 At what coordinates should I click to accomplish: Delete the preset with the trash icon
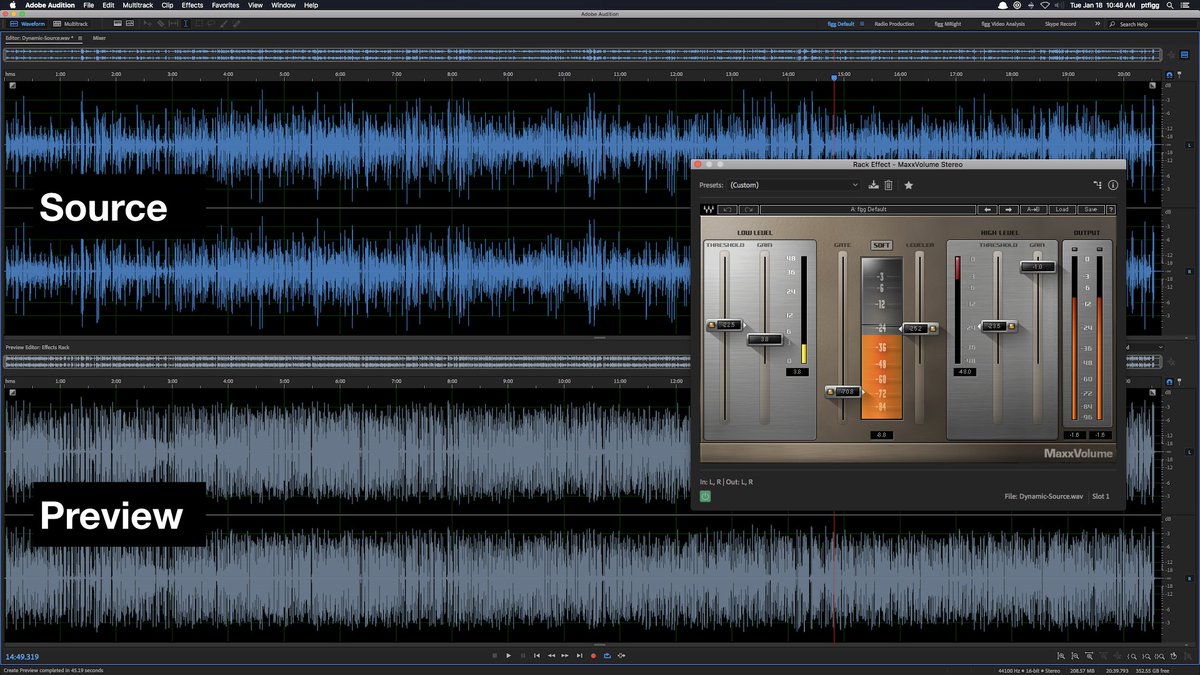pos(888,185)
